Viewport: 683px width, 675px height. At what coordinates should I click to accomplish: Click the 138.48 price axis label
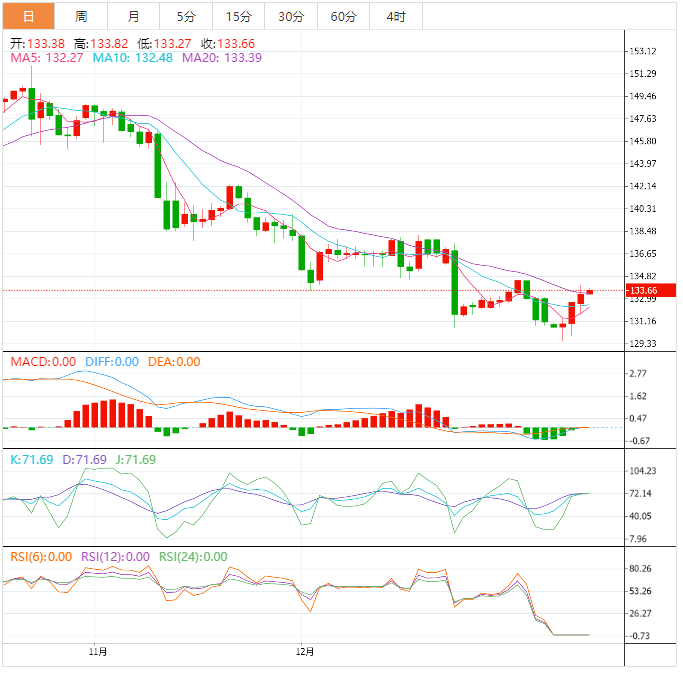point(642,231)
